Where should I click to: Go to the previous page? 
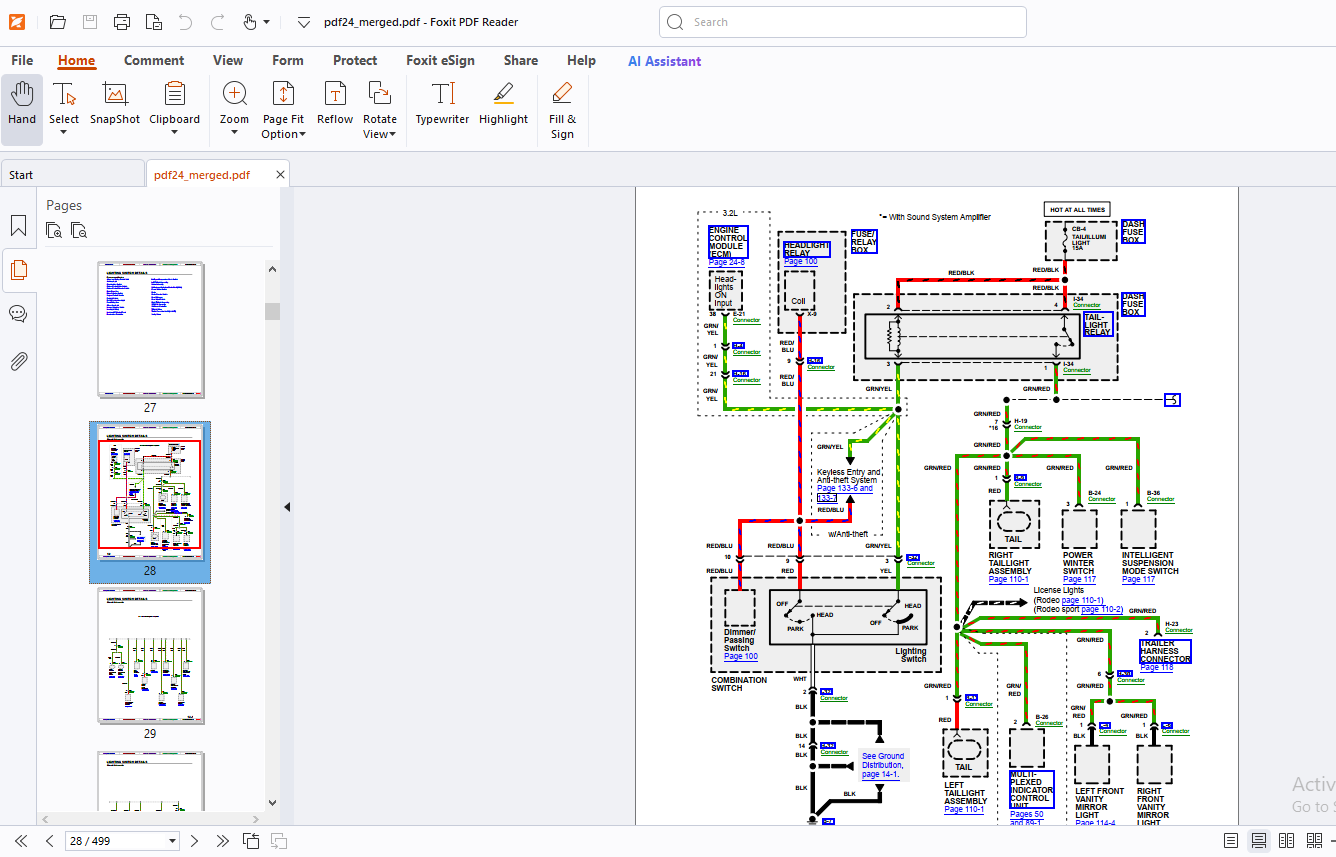(49, 841)
